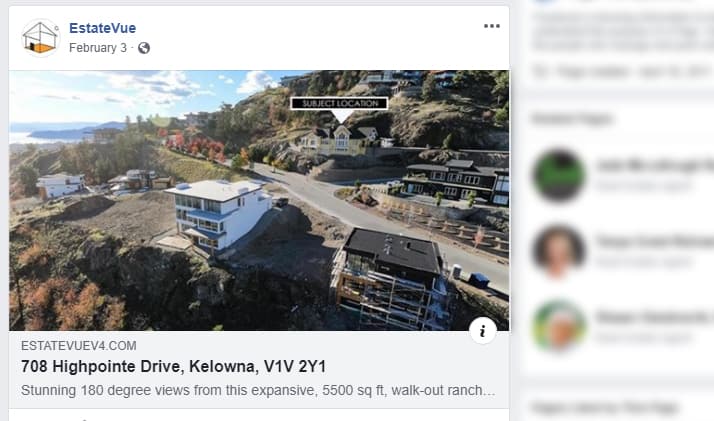
Task: Open the aerial property photo preview
Action: click(259, 200)
